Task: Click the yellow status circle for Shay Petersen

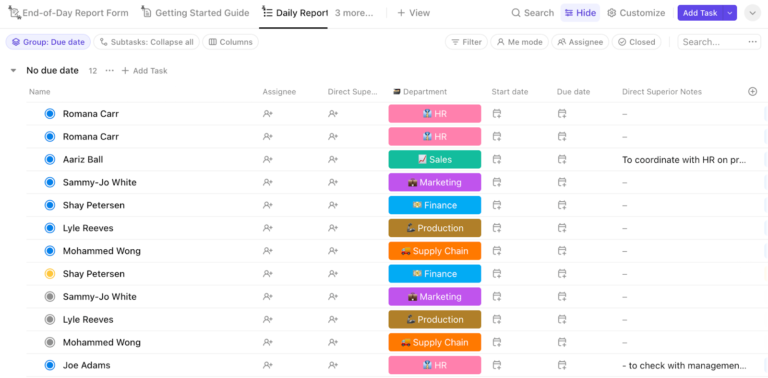Action: tap(49, 274)
